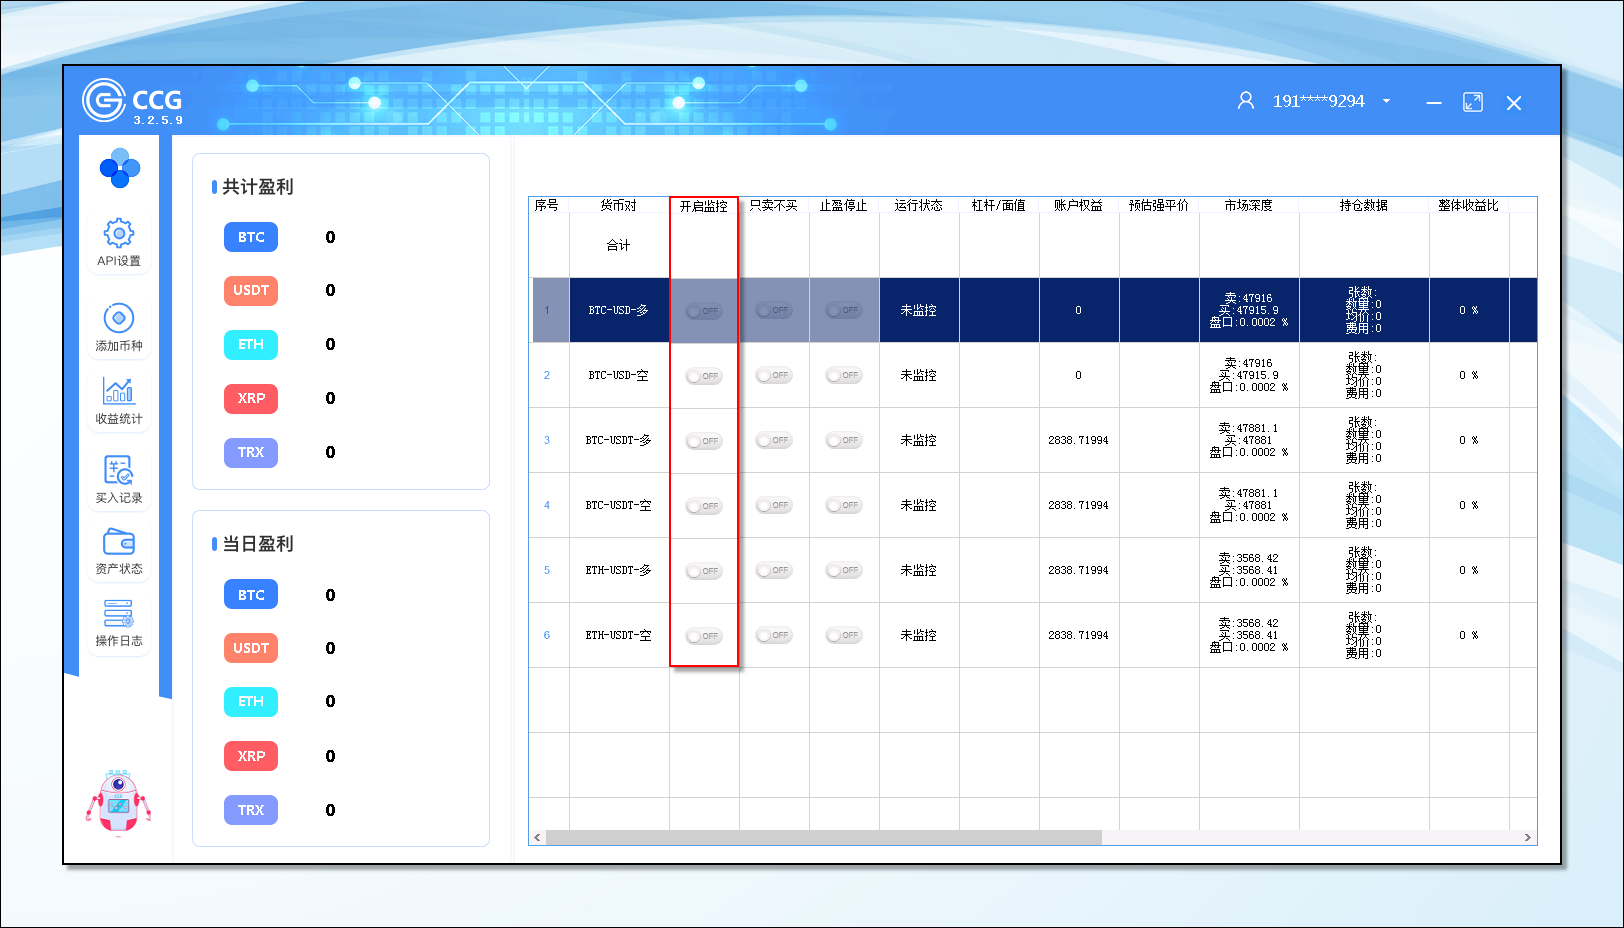Open the 买入记录 purchase records icon
The image size is (1624, 928).
point(118,470)
